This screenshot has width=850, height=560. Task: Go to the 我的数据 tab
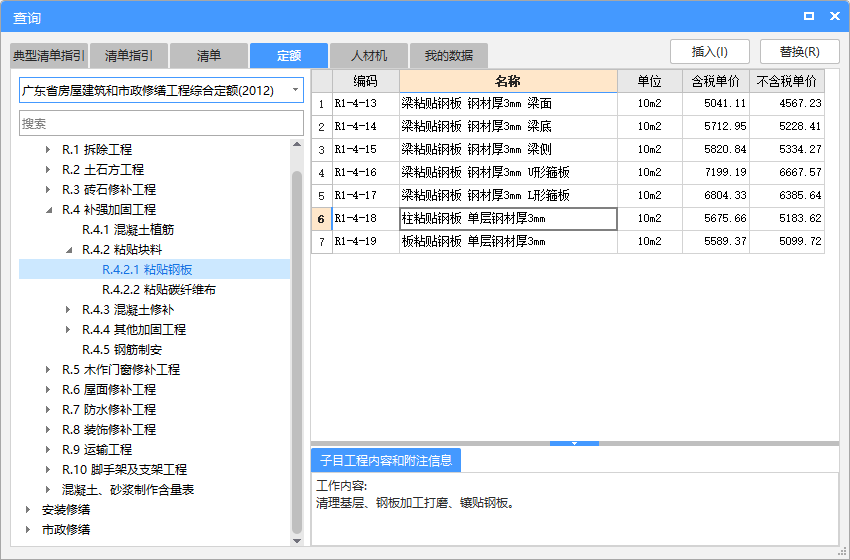click(449, 55)
